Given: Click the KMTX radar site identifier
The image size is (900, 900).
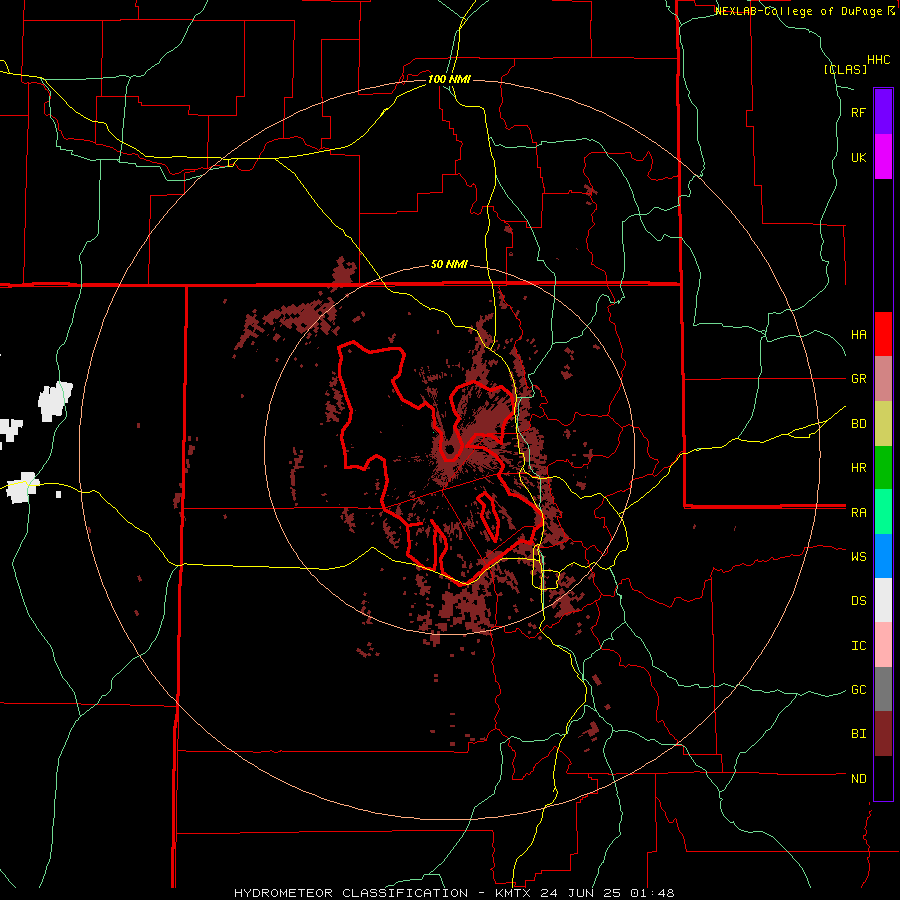Looking at the screenshot, I should [513, 893].
